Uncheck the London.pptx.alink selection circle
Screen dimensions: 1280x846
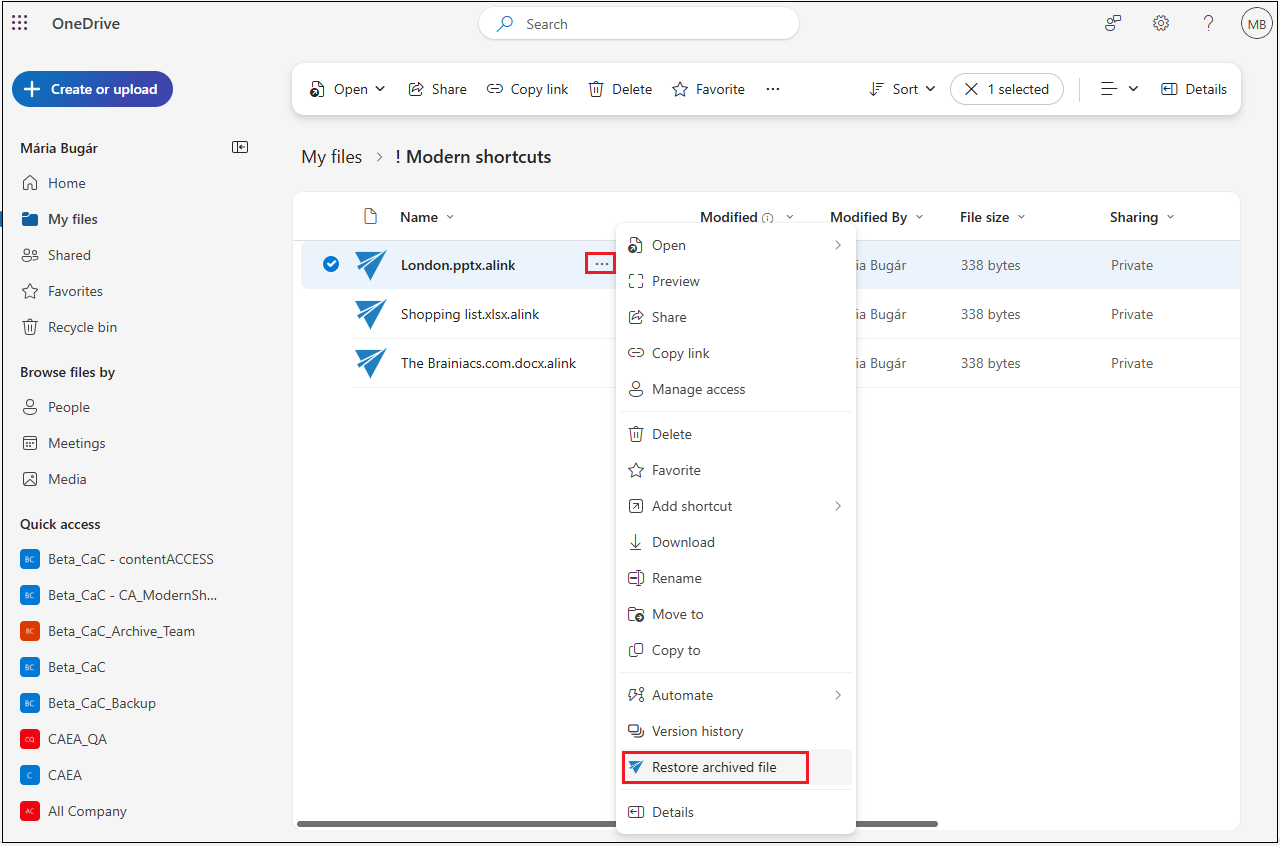(x=331, y=264)
